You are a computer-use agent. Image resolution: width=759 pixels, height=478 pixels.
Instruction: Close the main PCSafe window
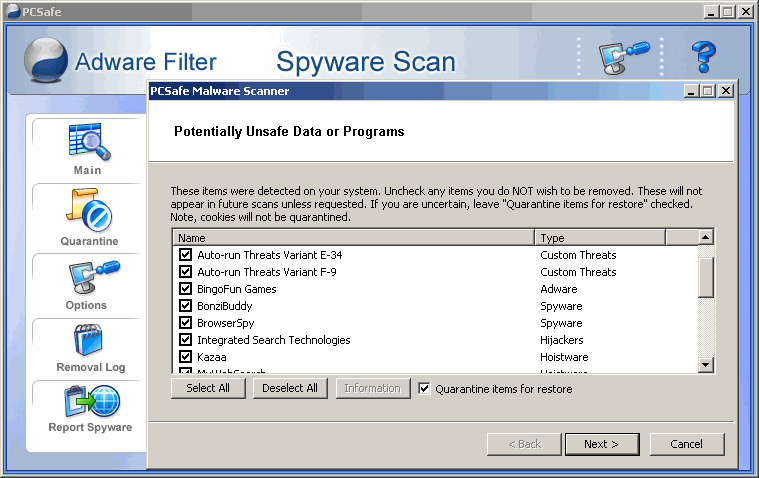tap(746, 12)
